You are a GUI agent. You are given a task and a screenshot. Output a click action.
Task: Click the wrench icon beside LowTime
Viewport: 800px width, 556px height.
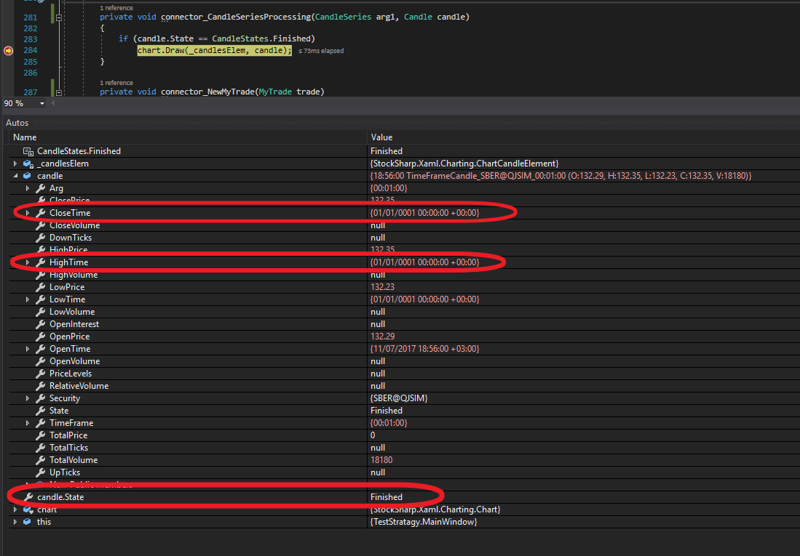point(41,299)
